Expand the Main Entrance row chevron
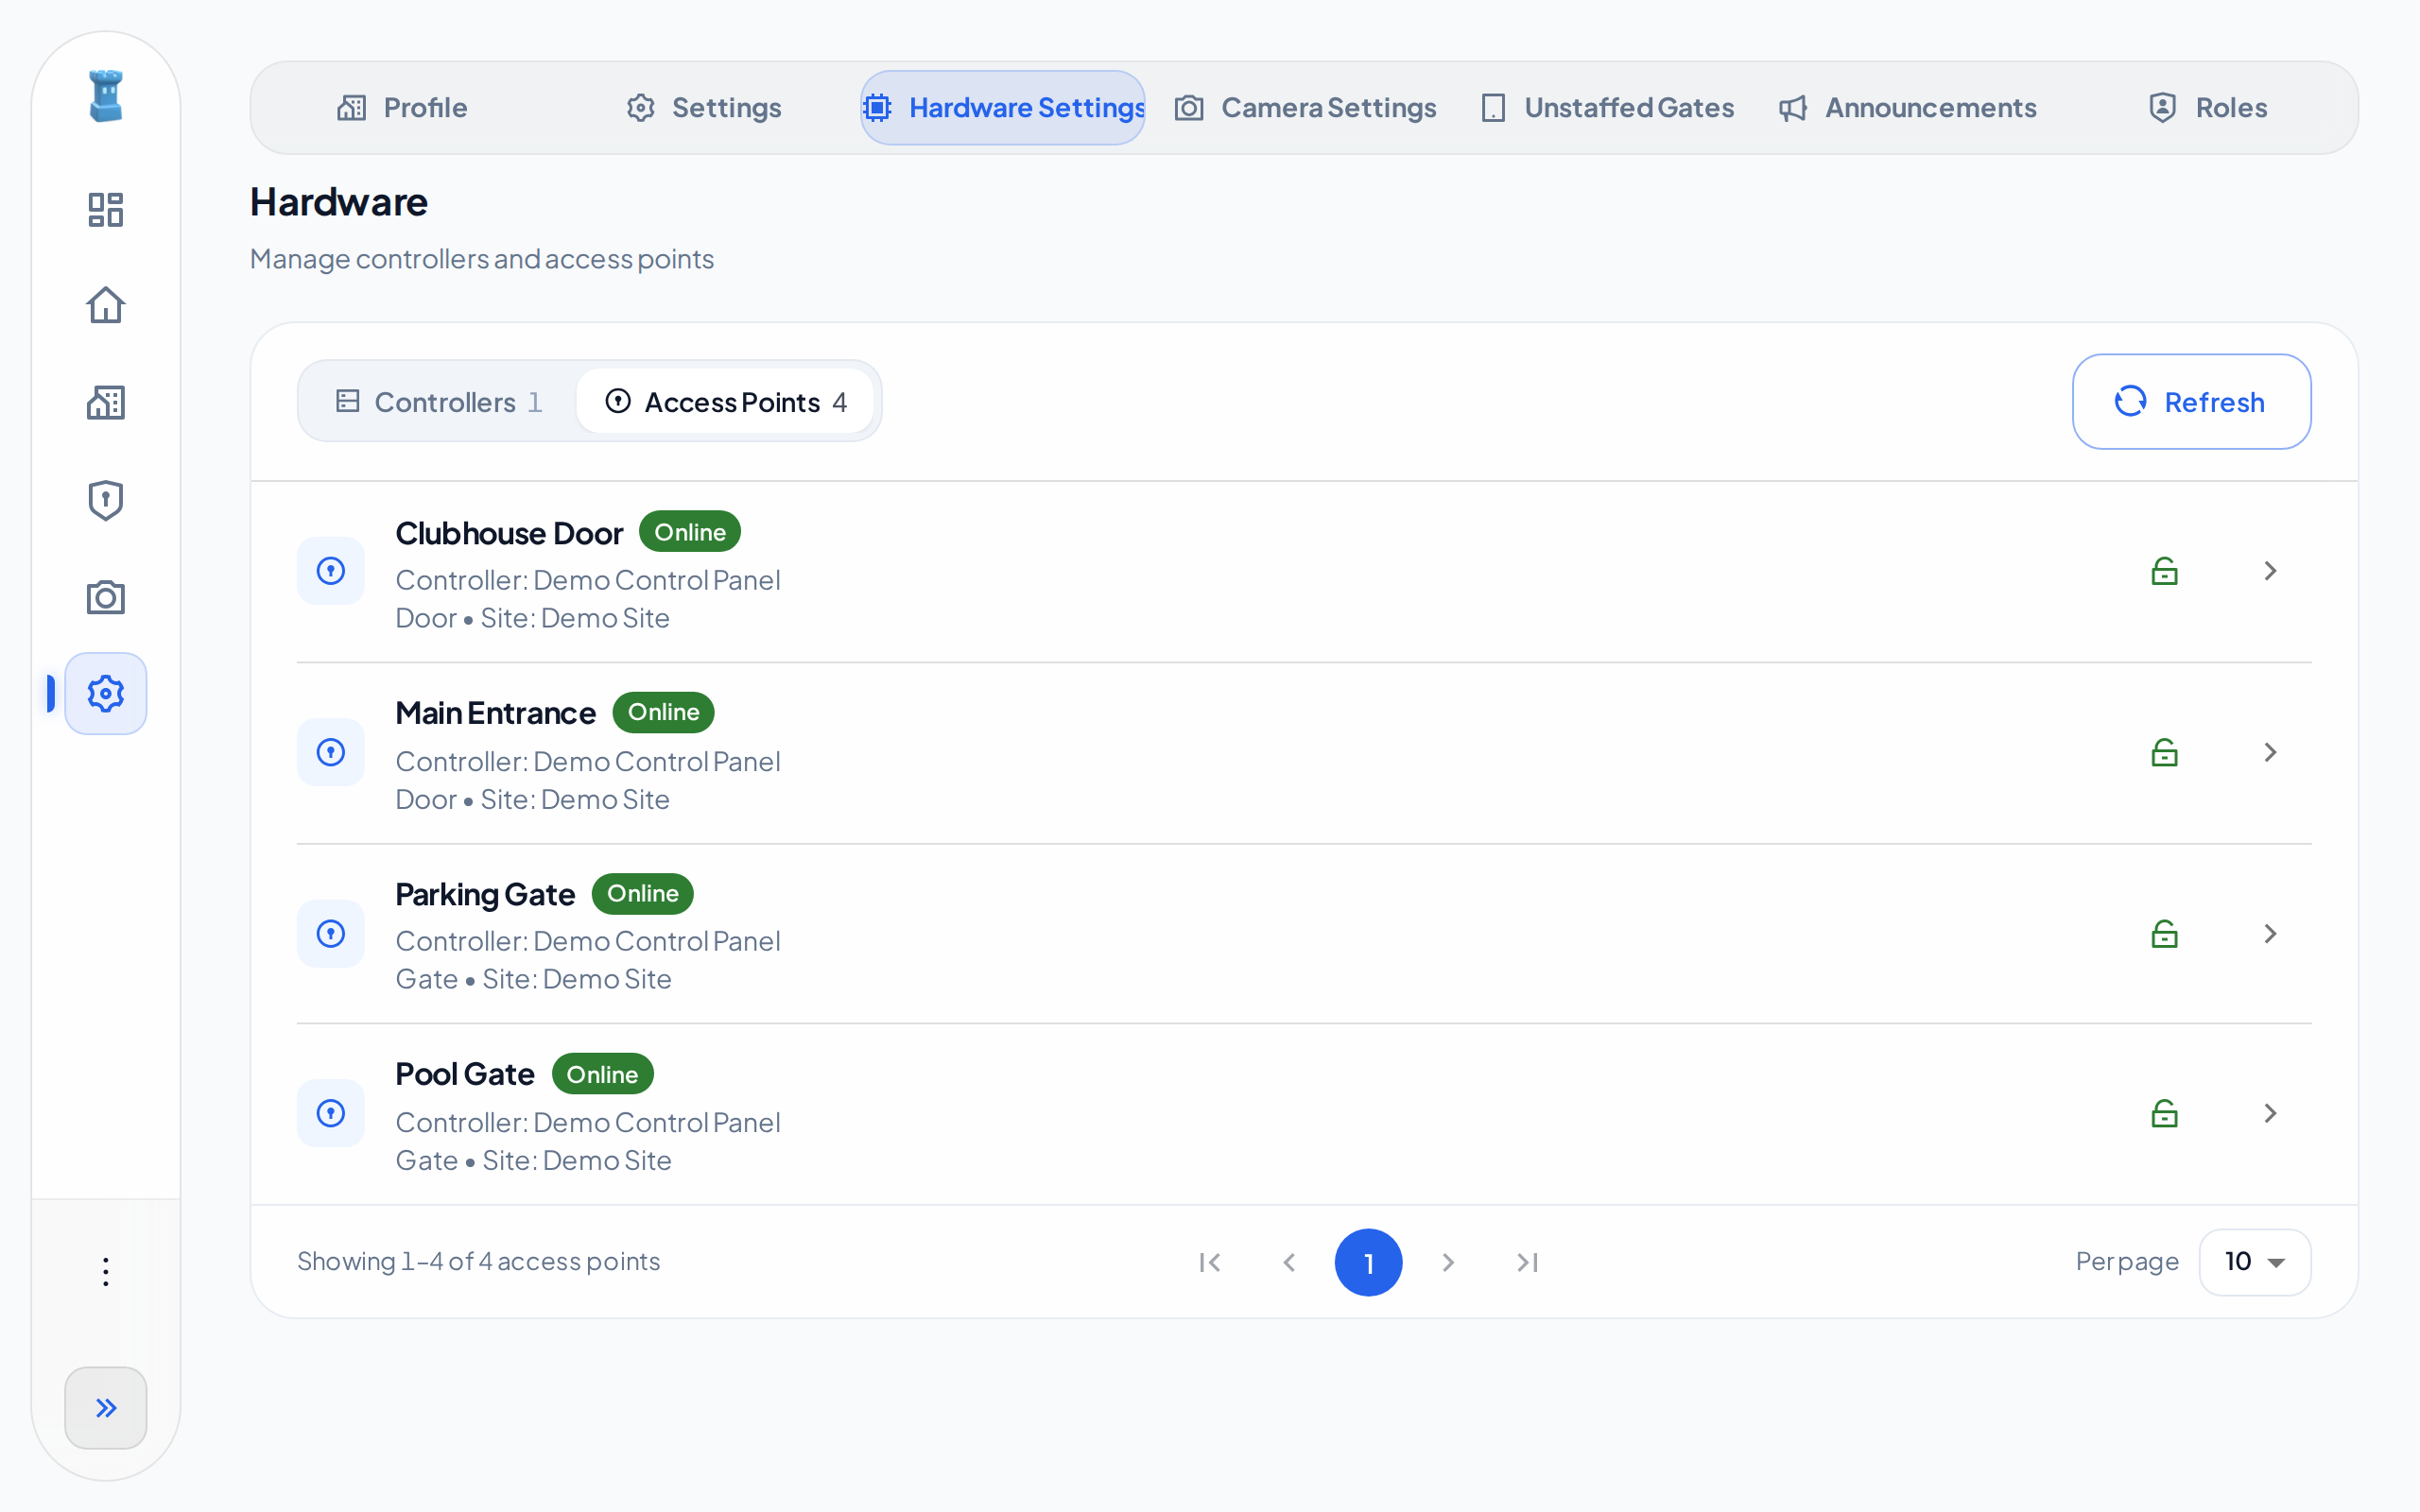2420x1512 pixels. pyautogui.click(x=2270, y=752)
